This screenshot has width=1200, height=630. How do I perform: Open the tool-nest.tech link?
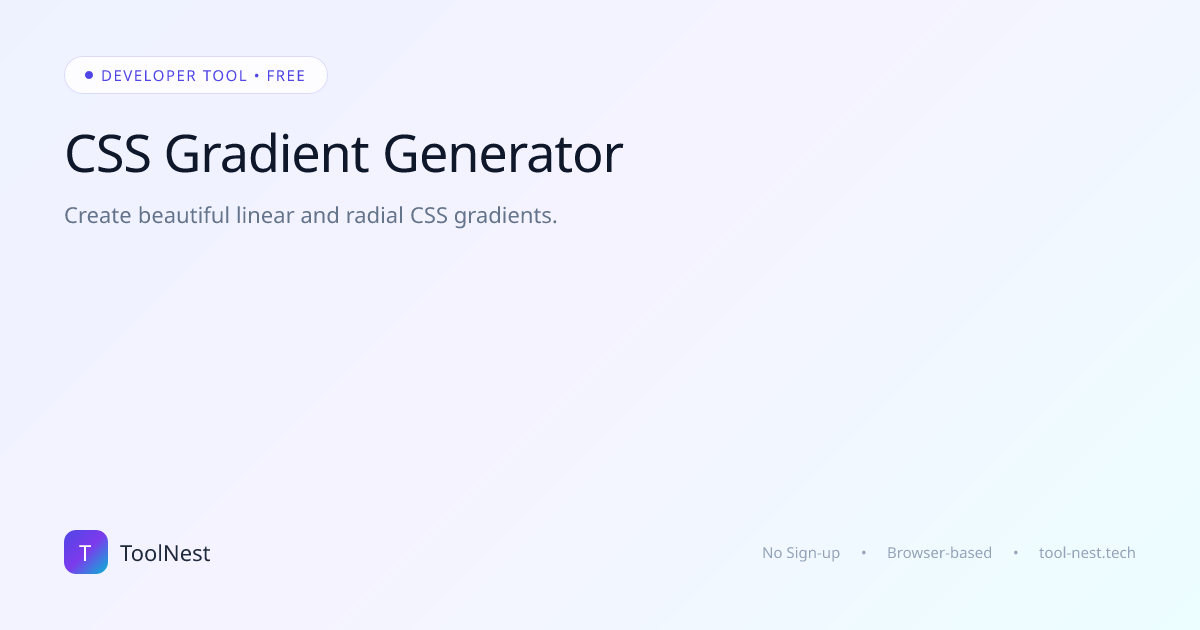pyautogui.click(x=1087, y=552)
